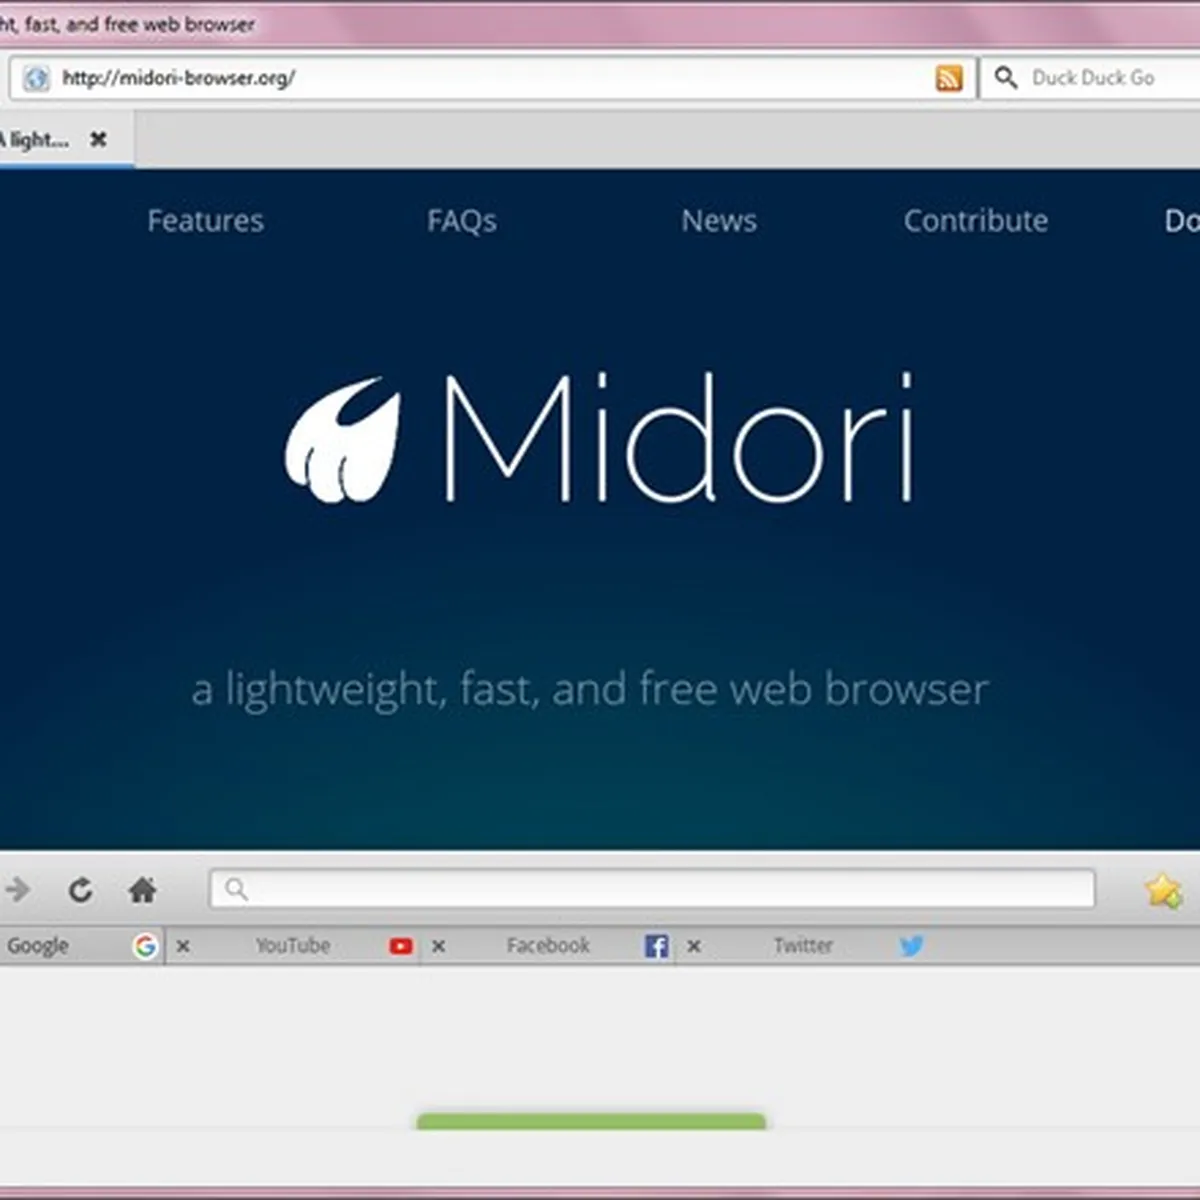Click the Midori leaf paw logo
This screenshot has height=1200, width=1200.
pyautogui.click(x=343, y=440)
